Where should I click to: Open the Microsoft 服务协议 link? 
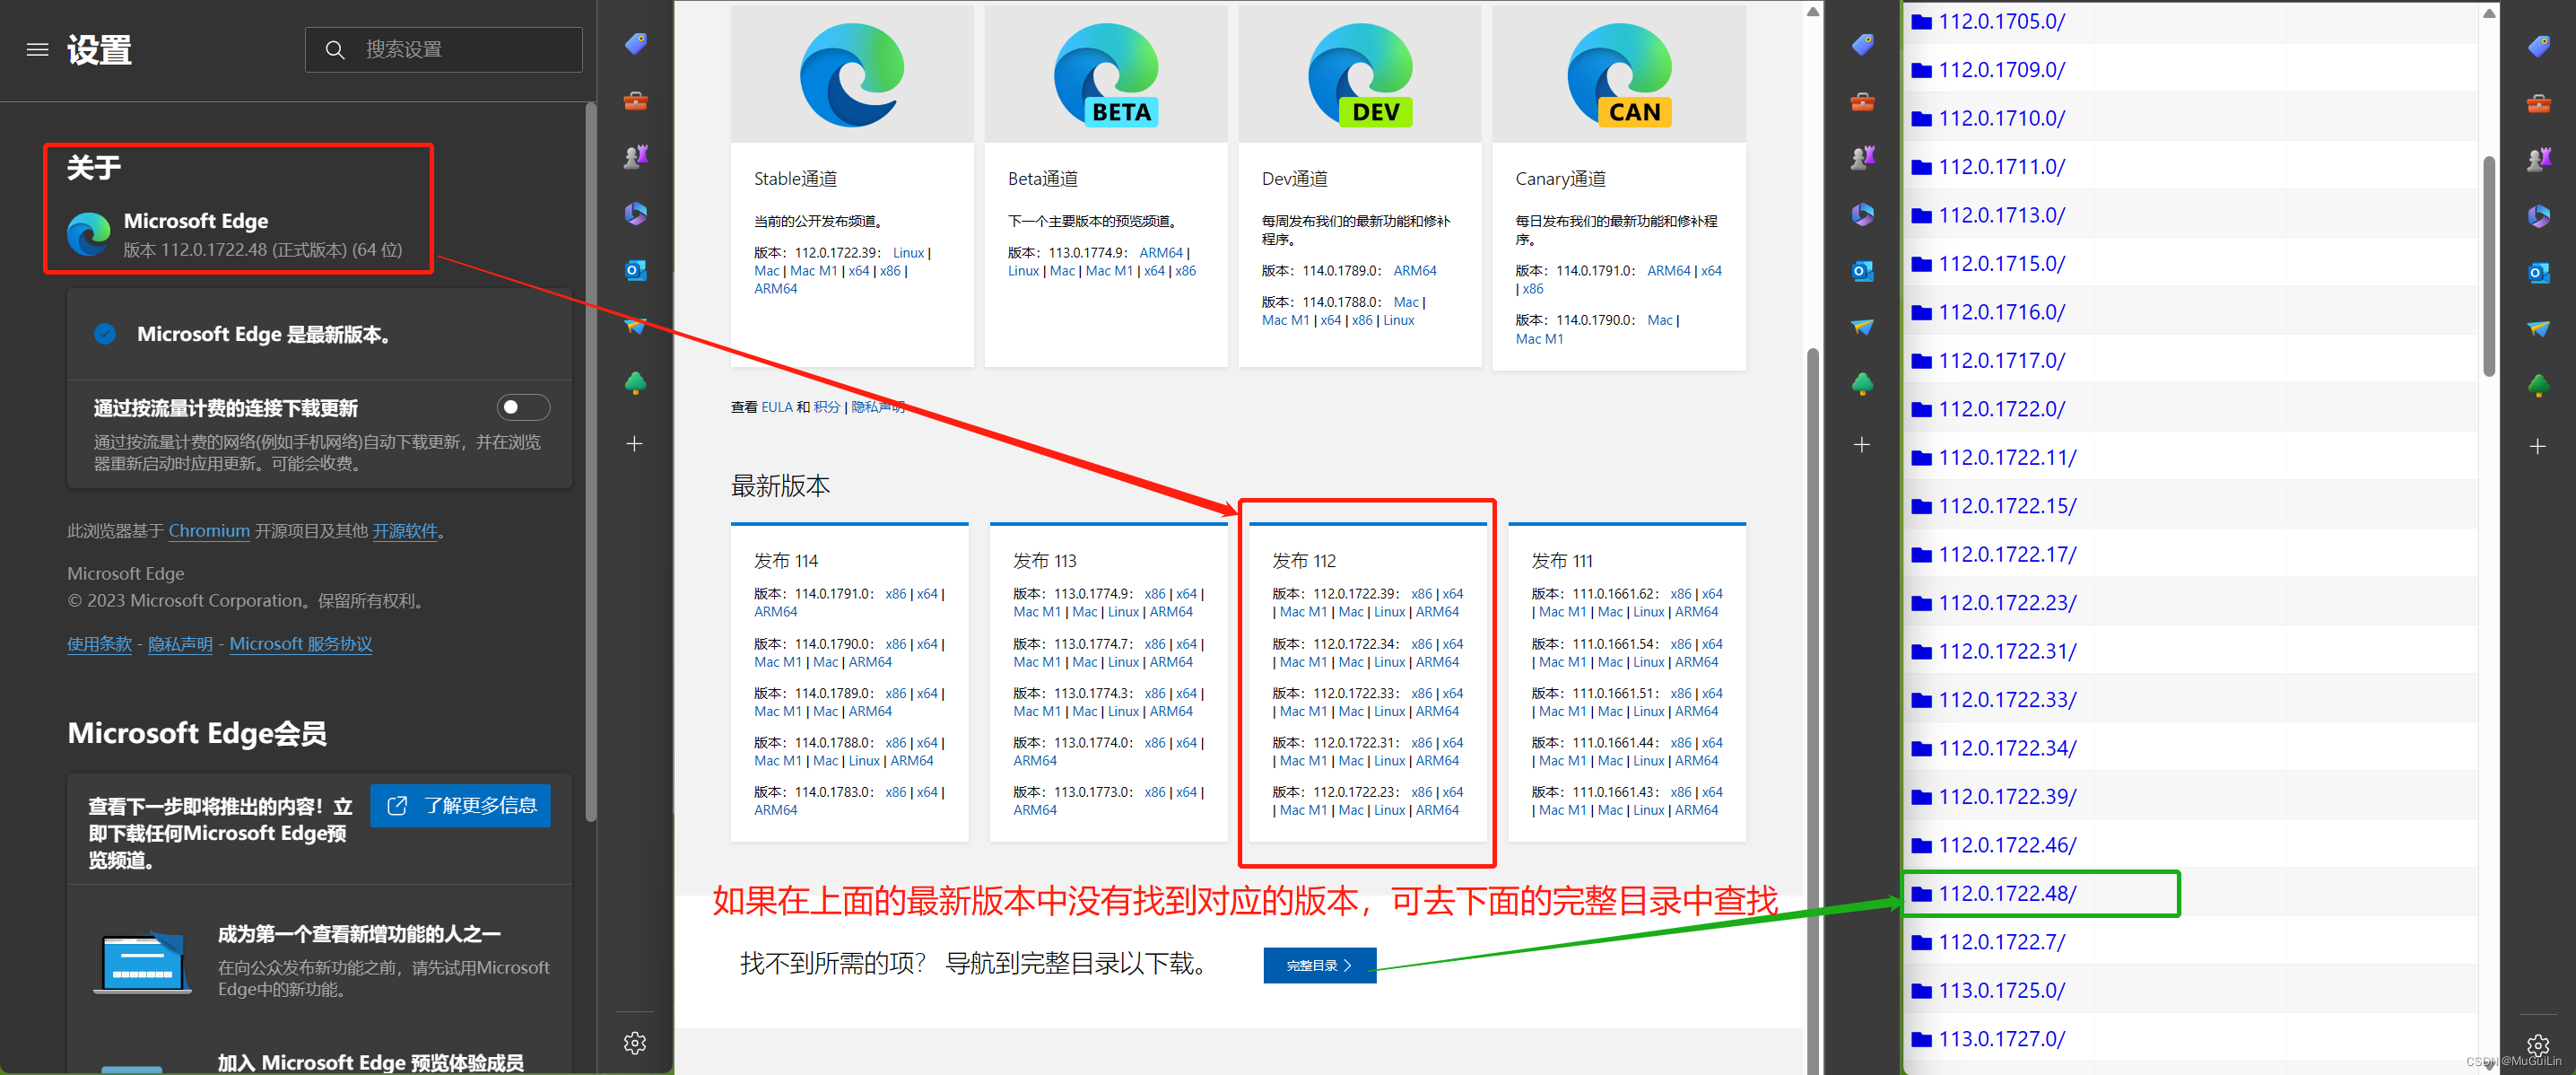[301, 644]
